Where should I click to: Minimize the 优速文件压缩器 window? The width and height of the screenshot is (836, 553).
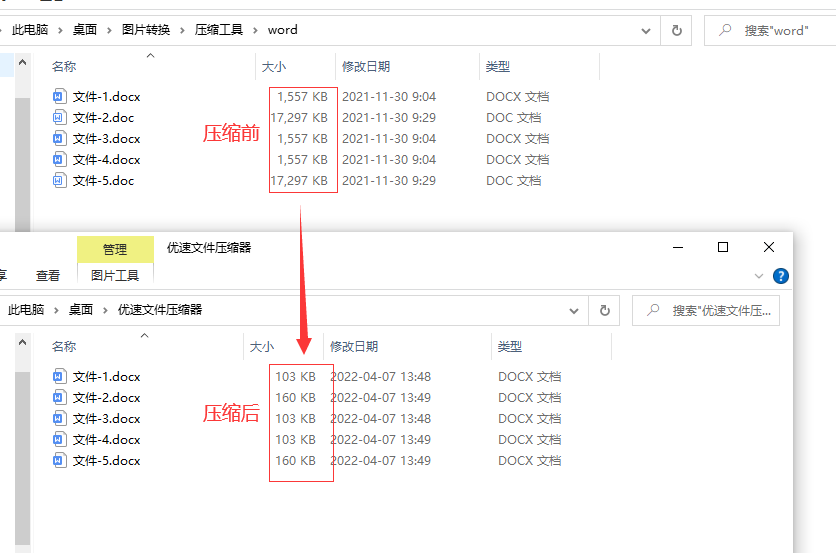click(x=678, y=247)
